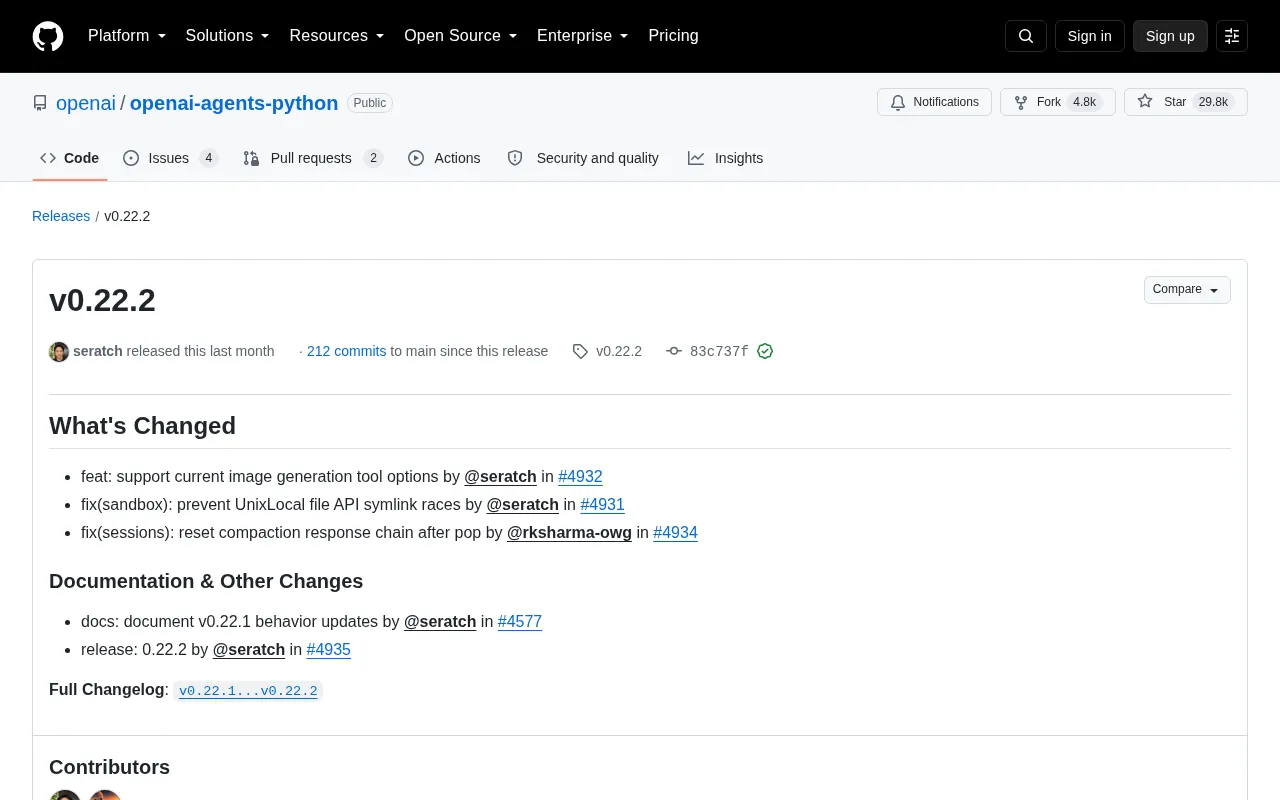Image resolution: width=1280 pixels, height=800 pixels.
Task: Open the appearance settings icon button
Action: point(1232,36)
